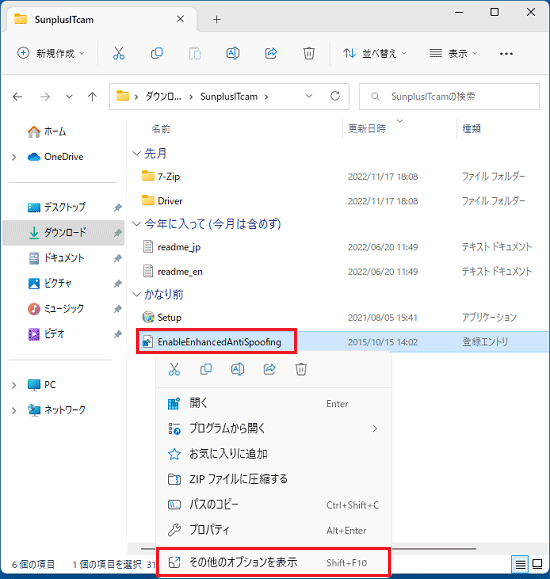Click the Cut icon in context menu
Viewport: 550px width, 579px height.
[x=174, y=369]
